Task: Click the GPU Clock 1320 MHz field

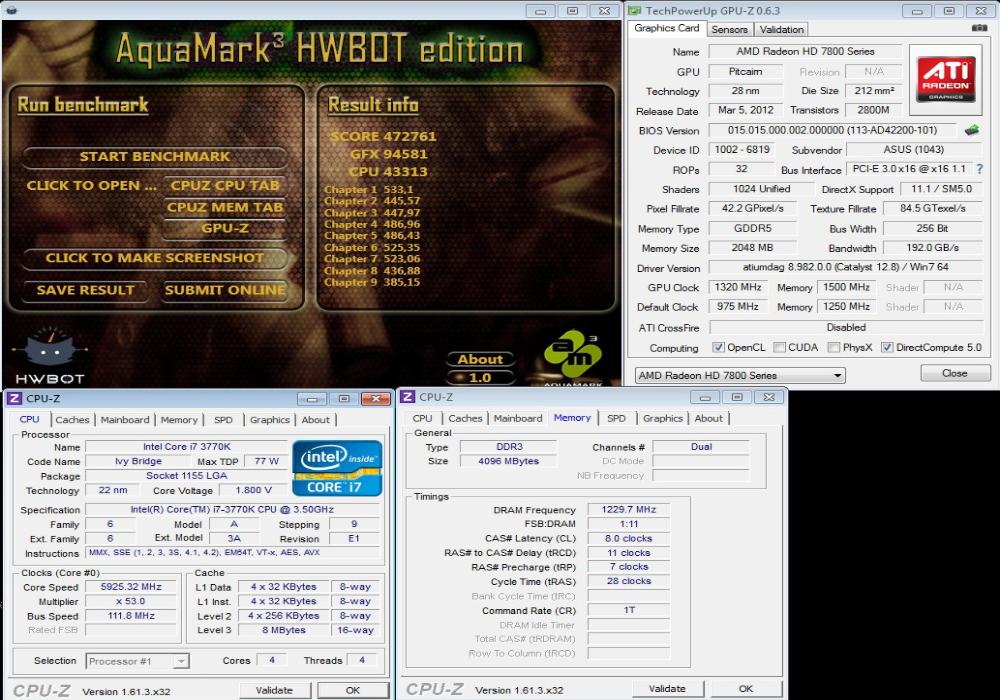Action: (738, 288)
